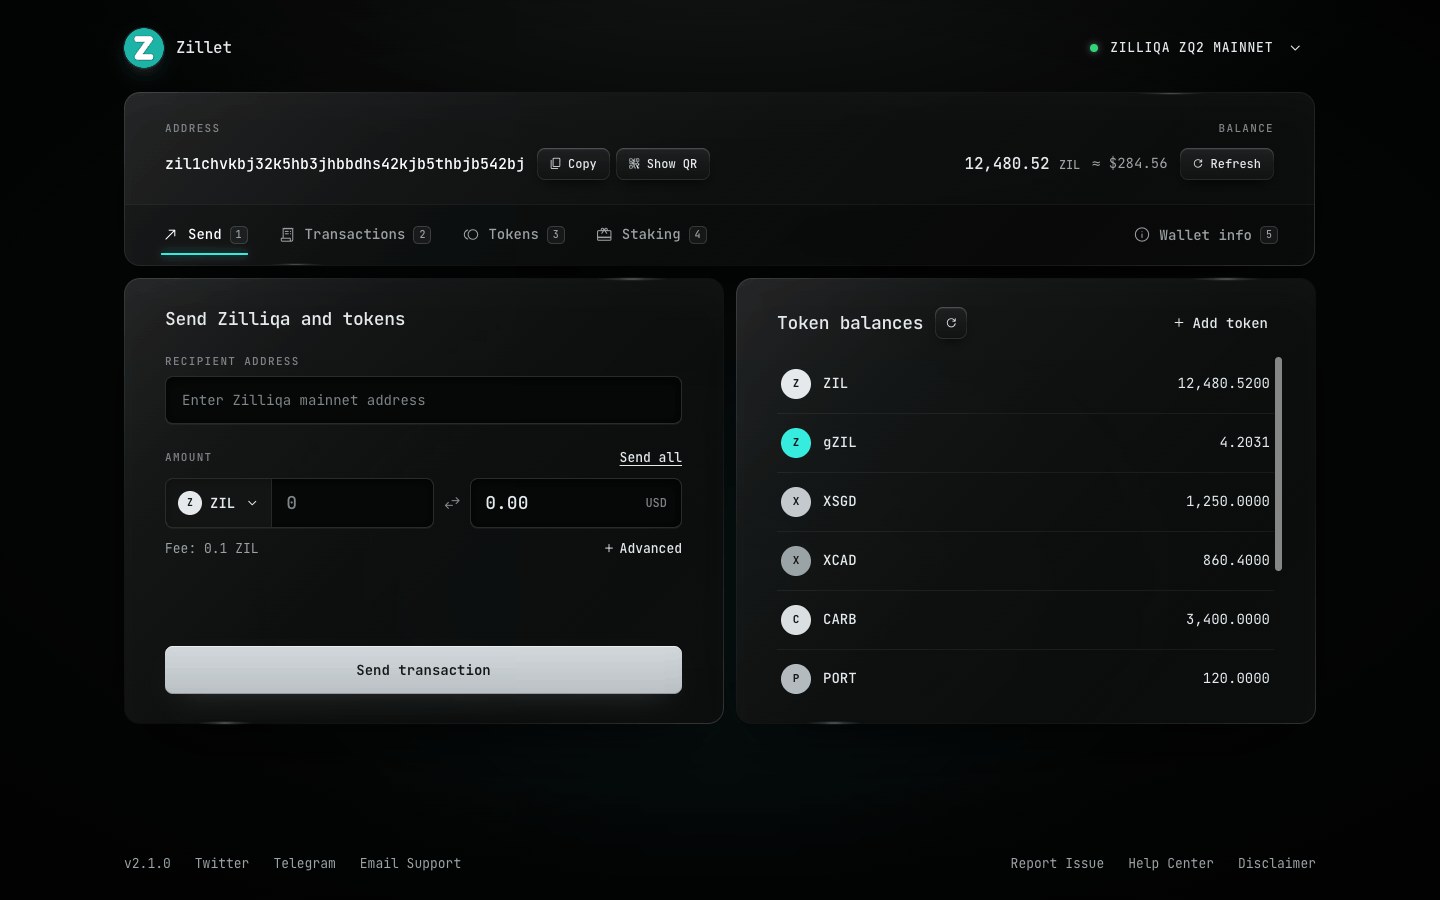1440x900 pixels.
Task: Show the address QR code
Action: (663, 164)
